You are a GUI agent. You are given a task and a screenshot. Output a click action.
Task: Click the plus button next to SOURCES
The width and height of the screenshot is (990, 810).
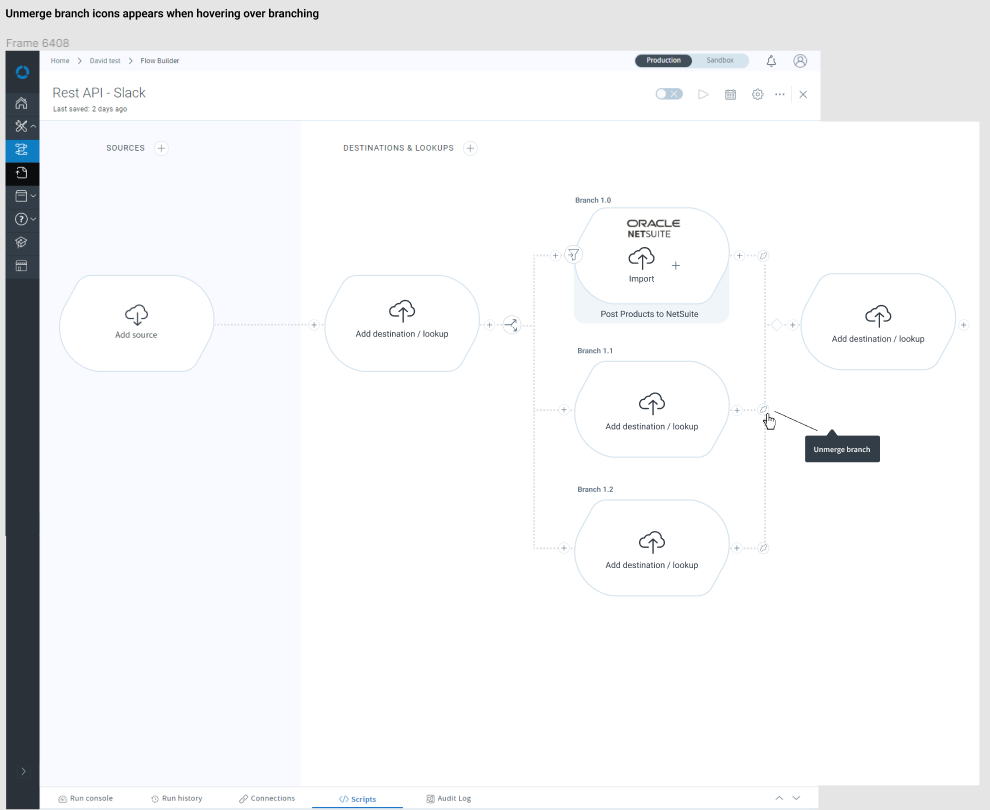[162, 148]
